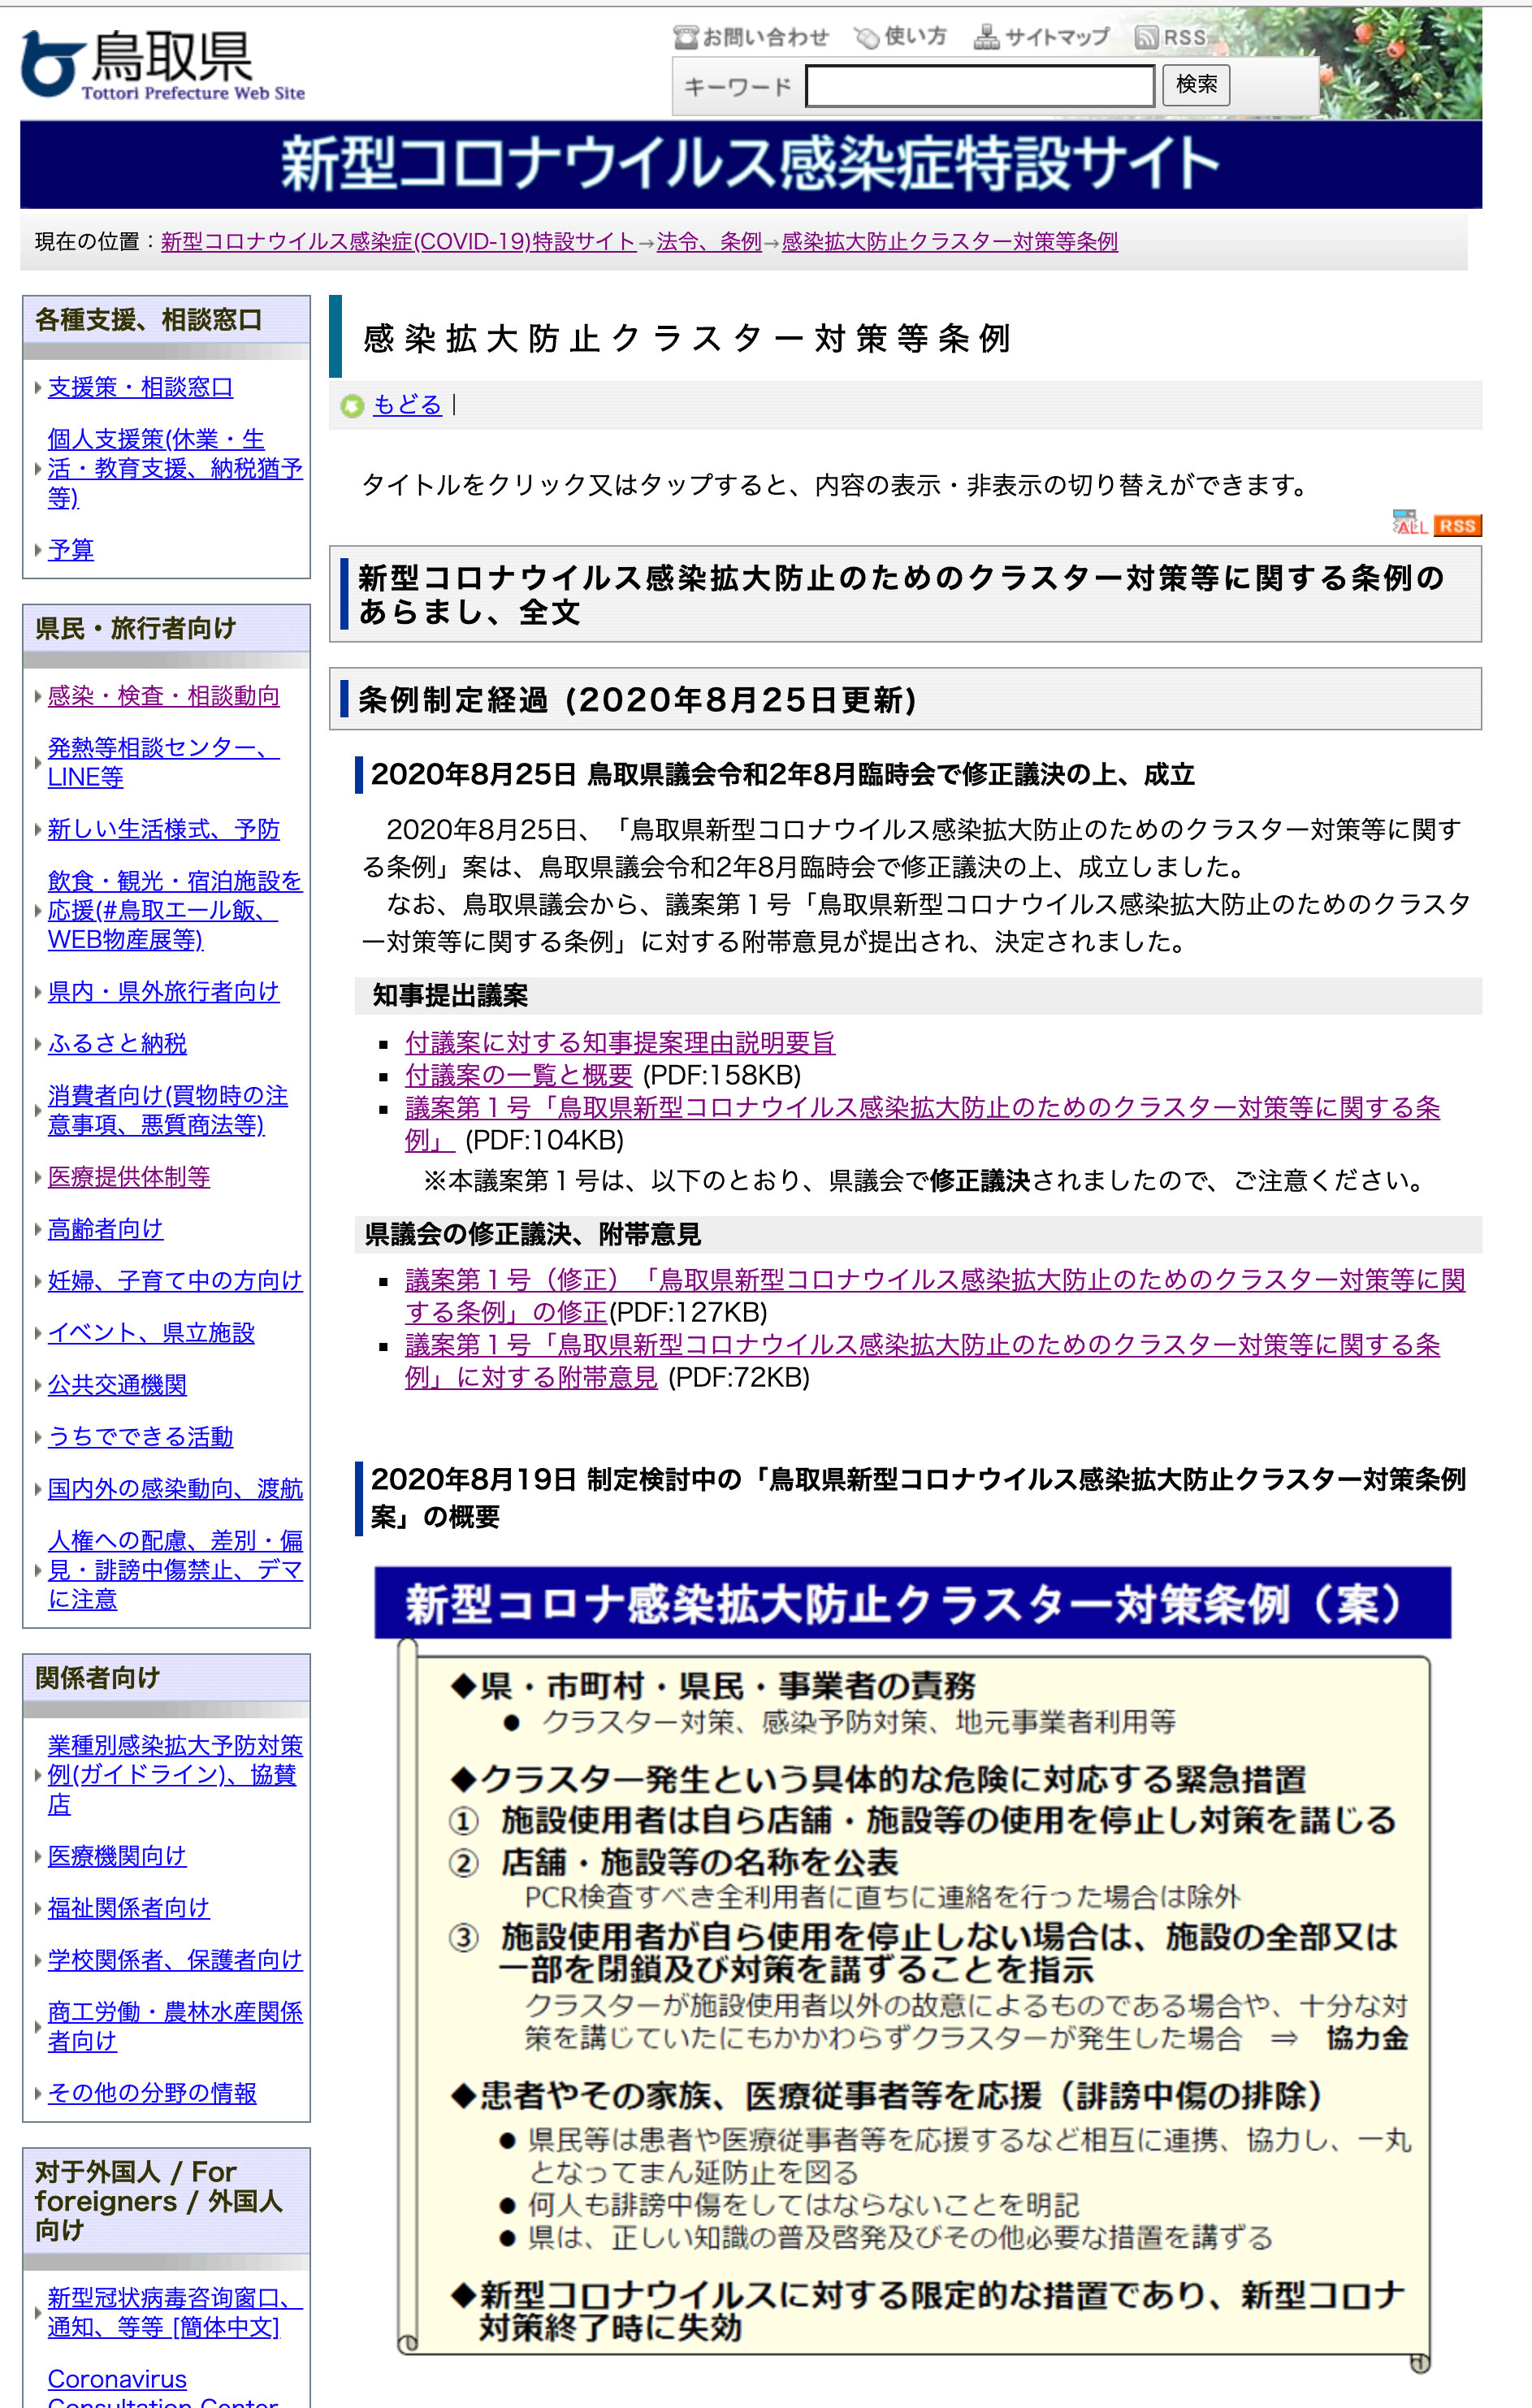
Task: Open 議案第１号 附帯意見 PDF link
Action: [922, 1360]
